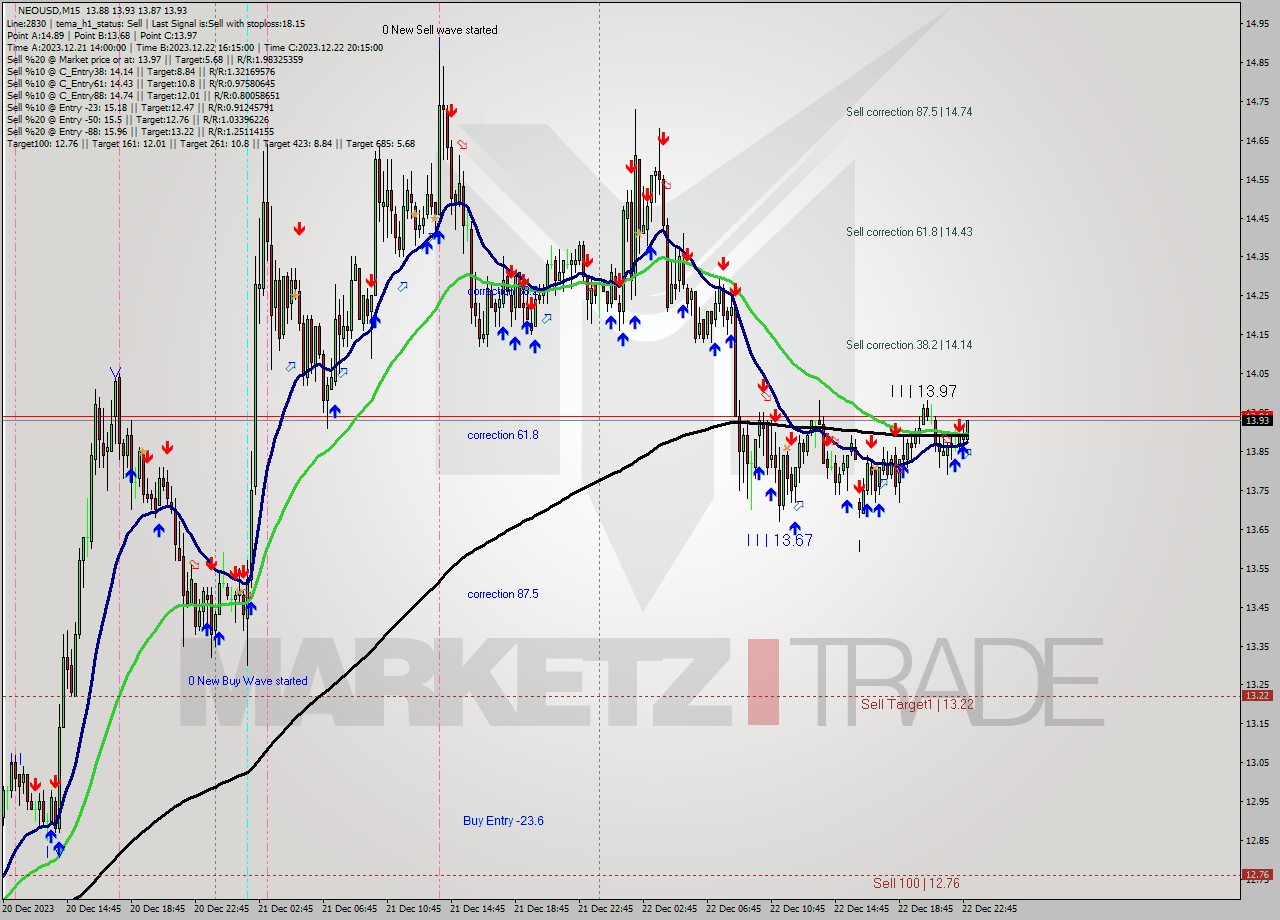This screenshot has height=920, width=1280.
Task: Click the '20 Dec 14:45' time axis label
Action: pyautogui.click(x=94, y=909)
